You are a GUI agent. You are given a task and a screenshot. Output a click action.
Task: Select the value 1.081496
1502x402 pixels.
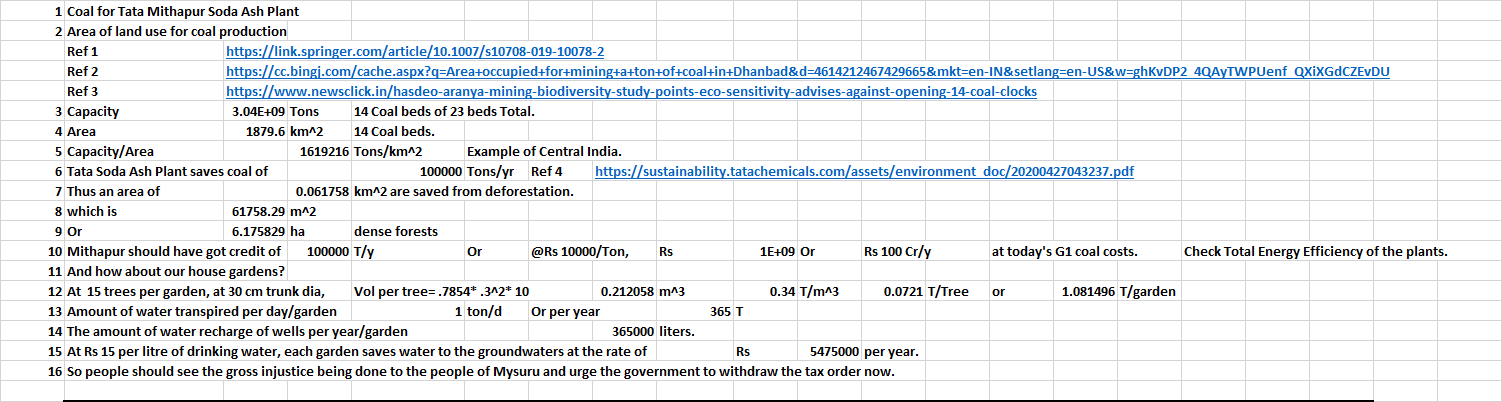point(1088,291)
